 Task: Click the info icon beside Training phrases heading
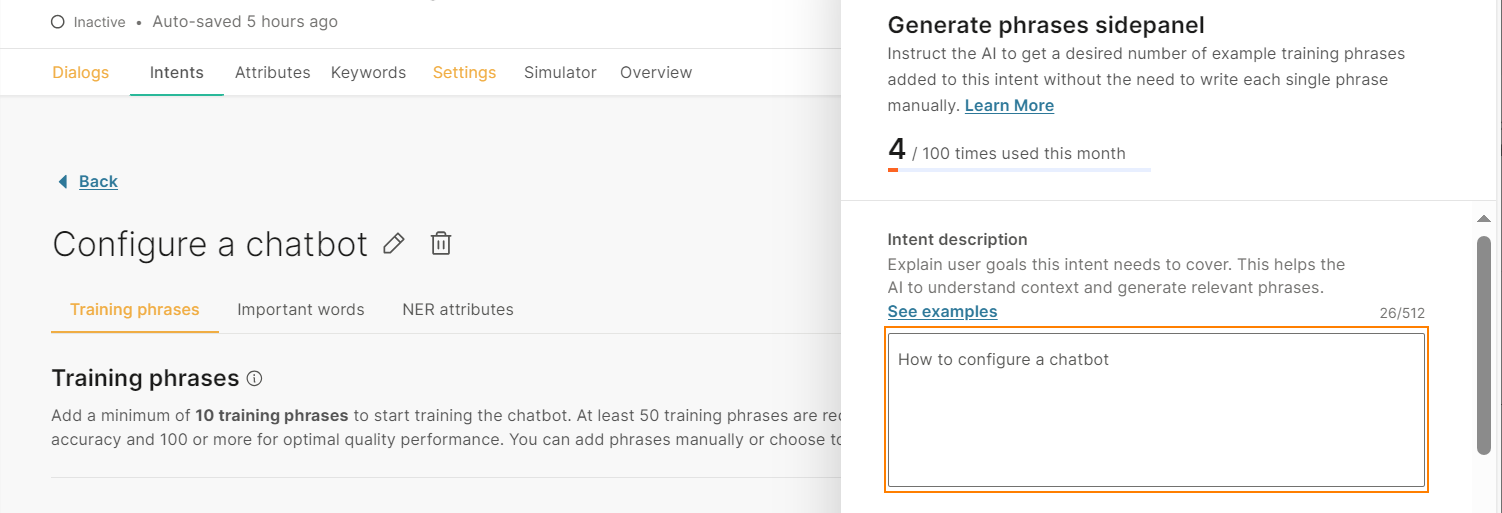tap(254, 378)
